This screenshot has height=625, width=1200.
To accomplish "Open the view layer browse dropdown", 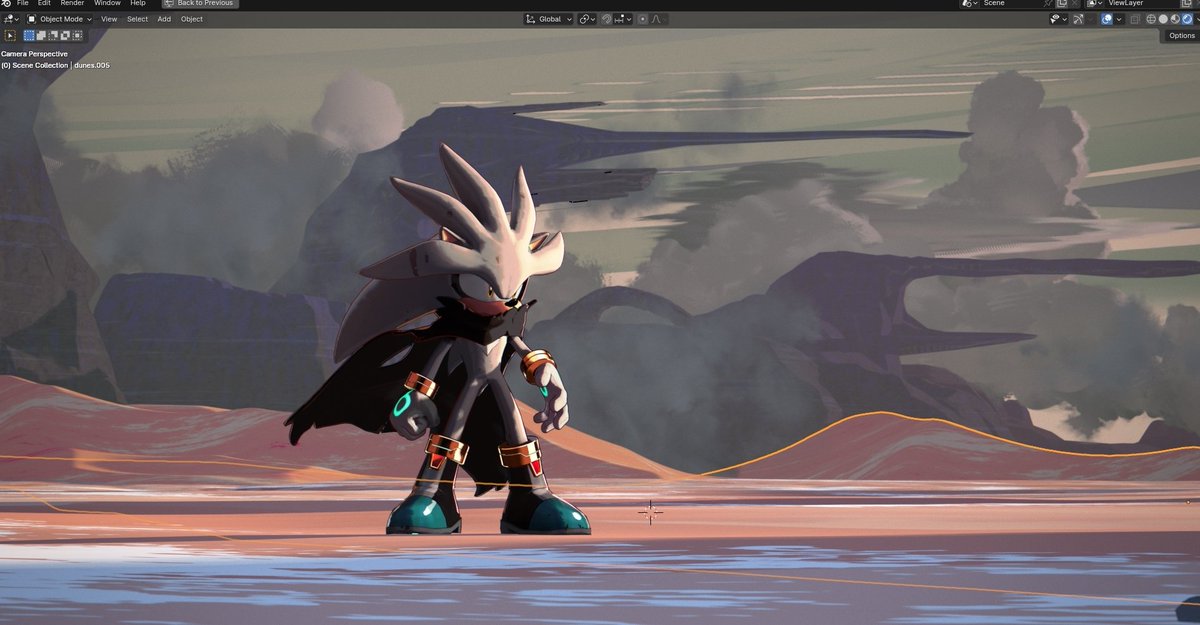I will pyautogui.click(x=1094, y=3).
